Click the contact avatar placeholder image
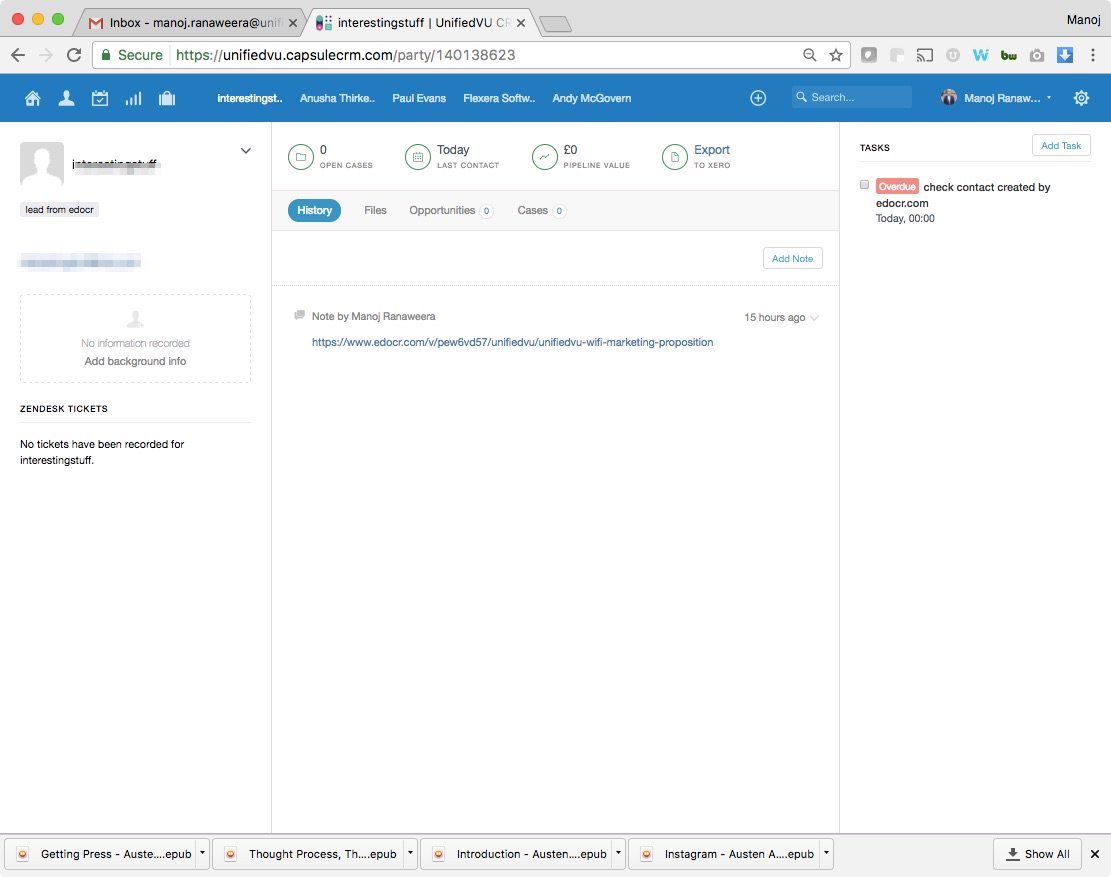Screen dimensions: 1111x877 pos(42,164)
